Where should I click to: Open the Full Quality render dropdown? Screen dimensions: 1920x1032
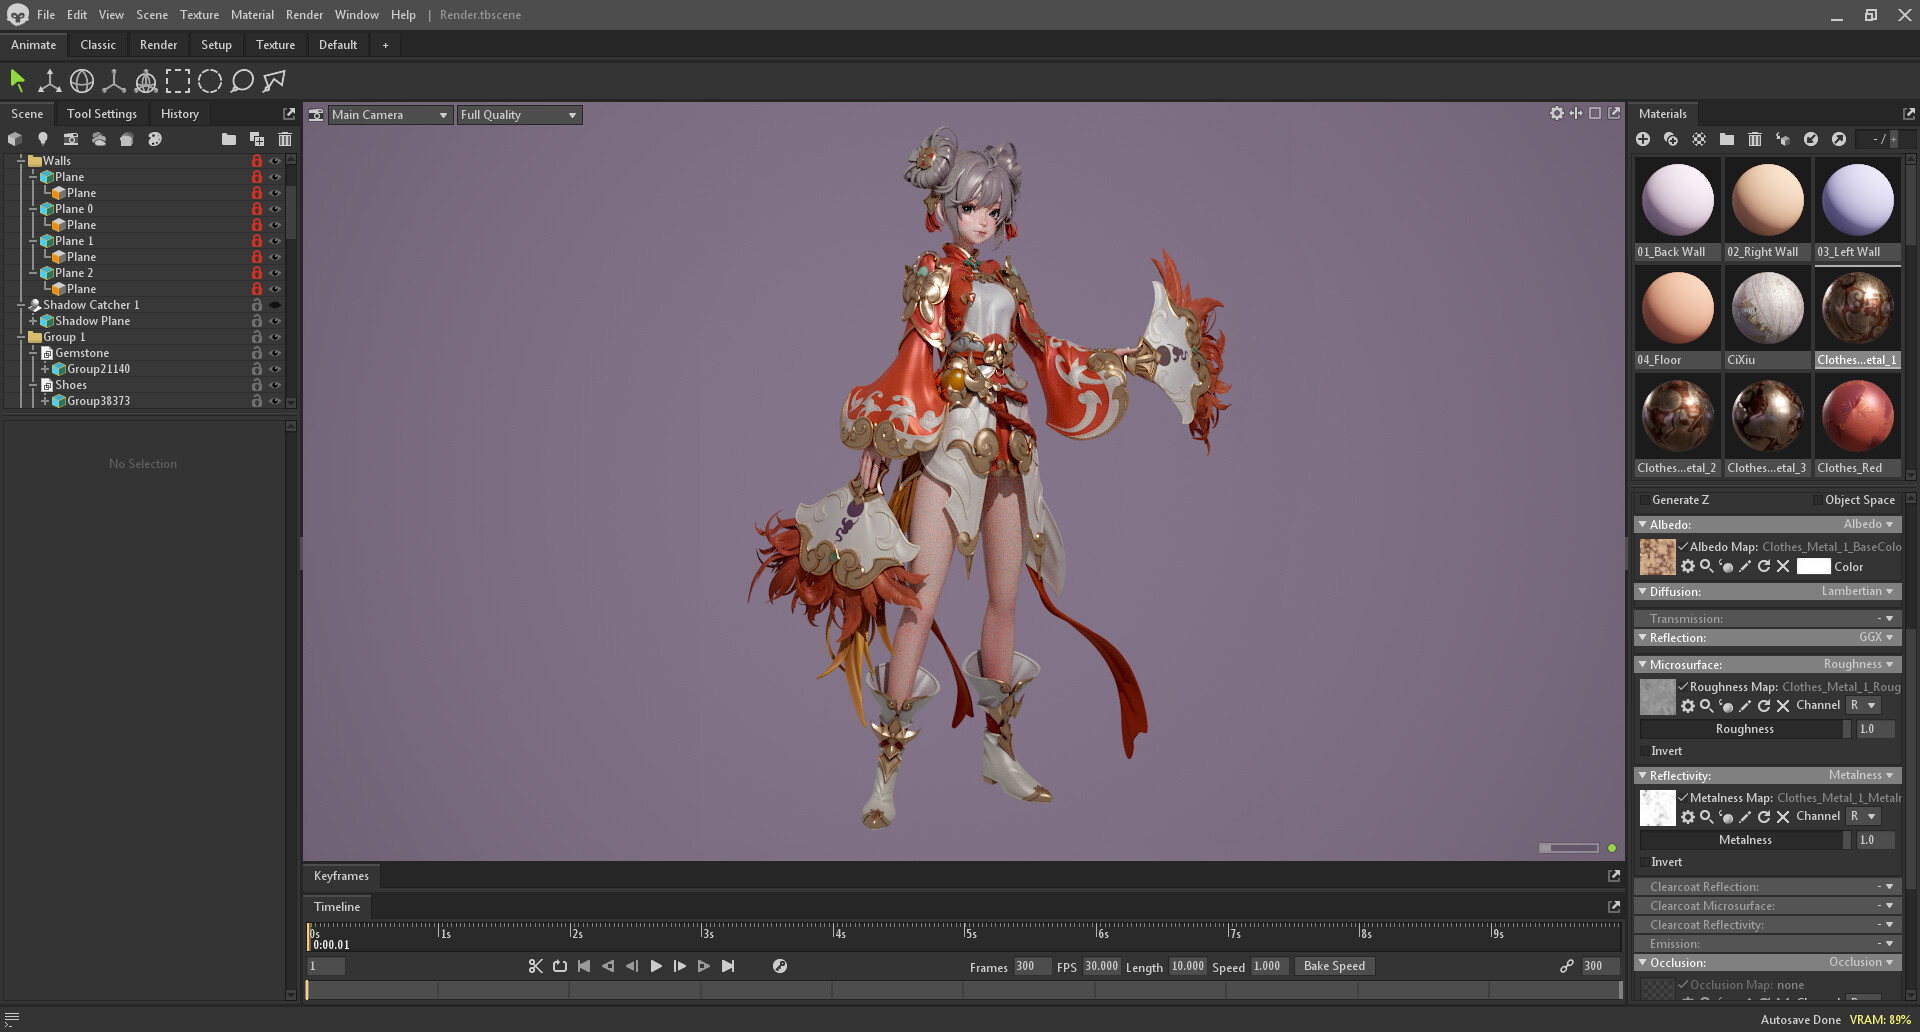point(518,115)
